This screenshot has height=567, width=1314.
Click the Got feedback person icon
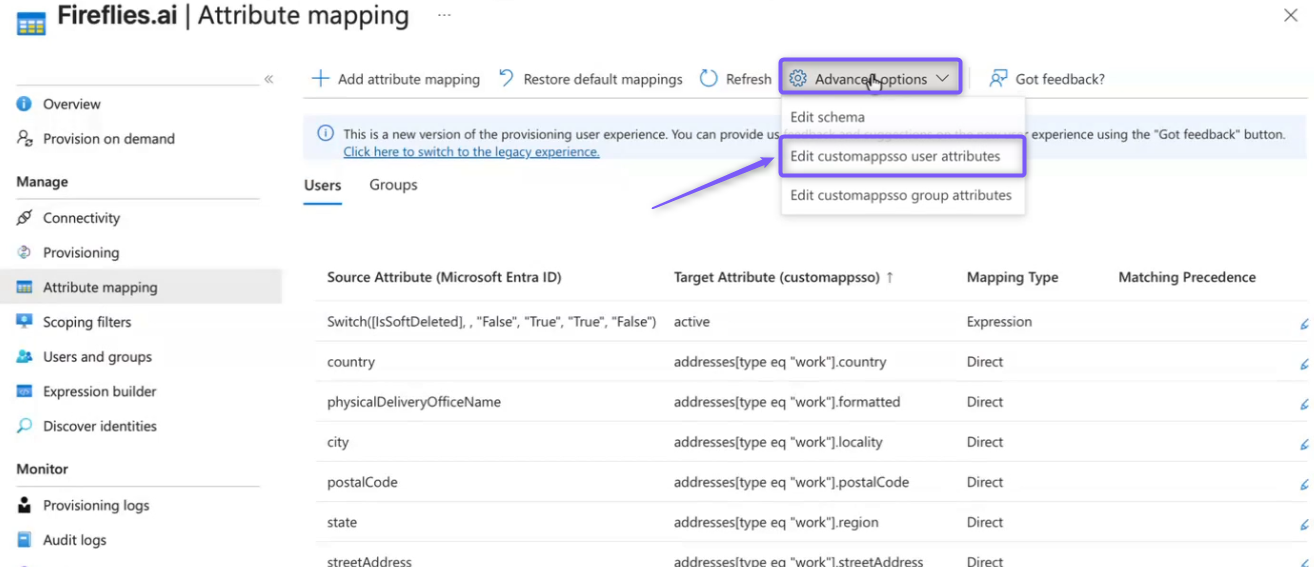pos(998,78)
